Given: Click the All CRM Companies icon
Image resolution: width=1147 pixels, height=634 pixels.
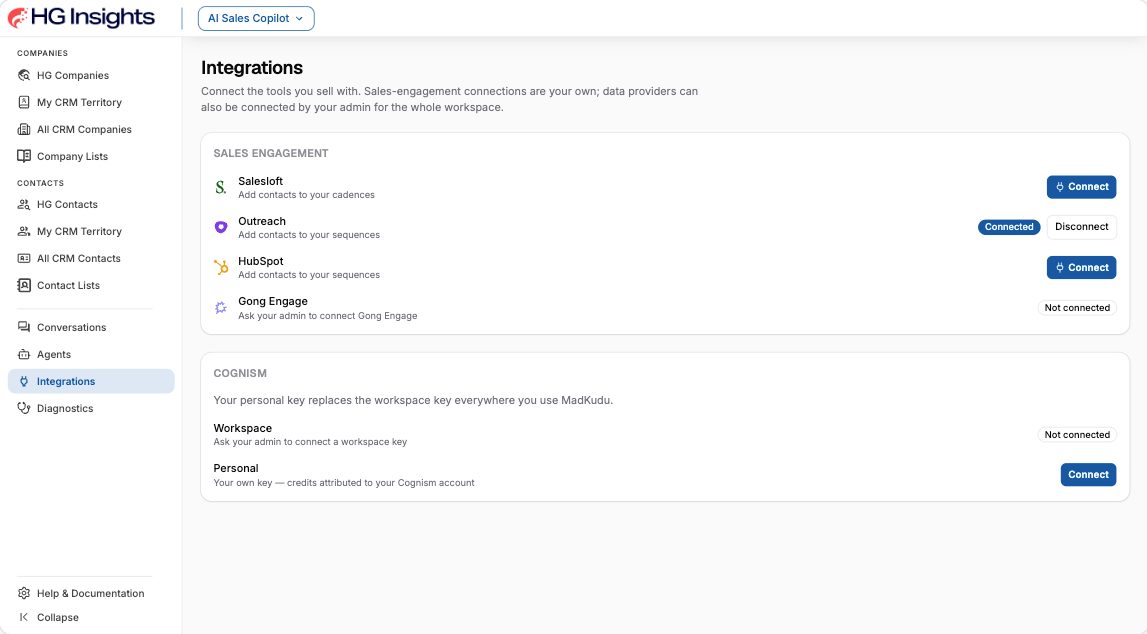Looking at the screenshot, I should point(24,129).
